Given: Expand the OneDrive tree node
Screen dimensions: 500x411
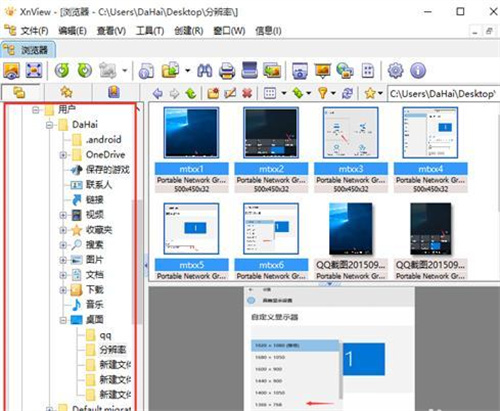Looking at the screenshot, I should click(x=63, y=155).
